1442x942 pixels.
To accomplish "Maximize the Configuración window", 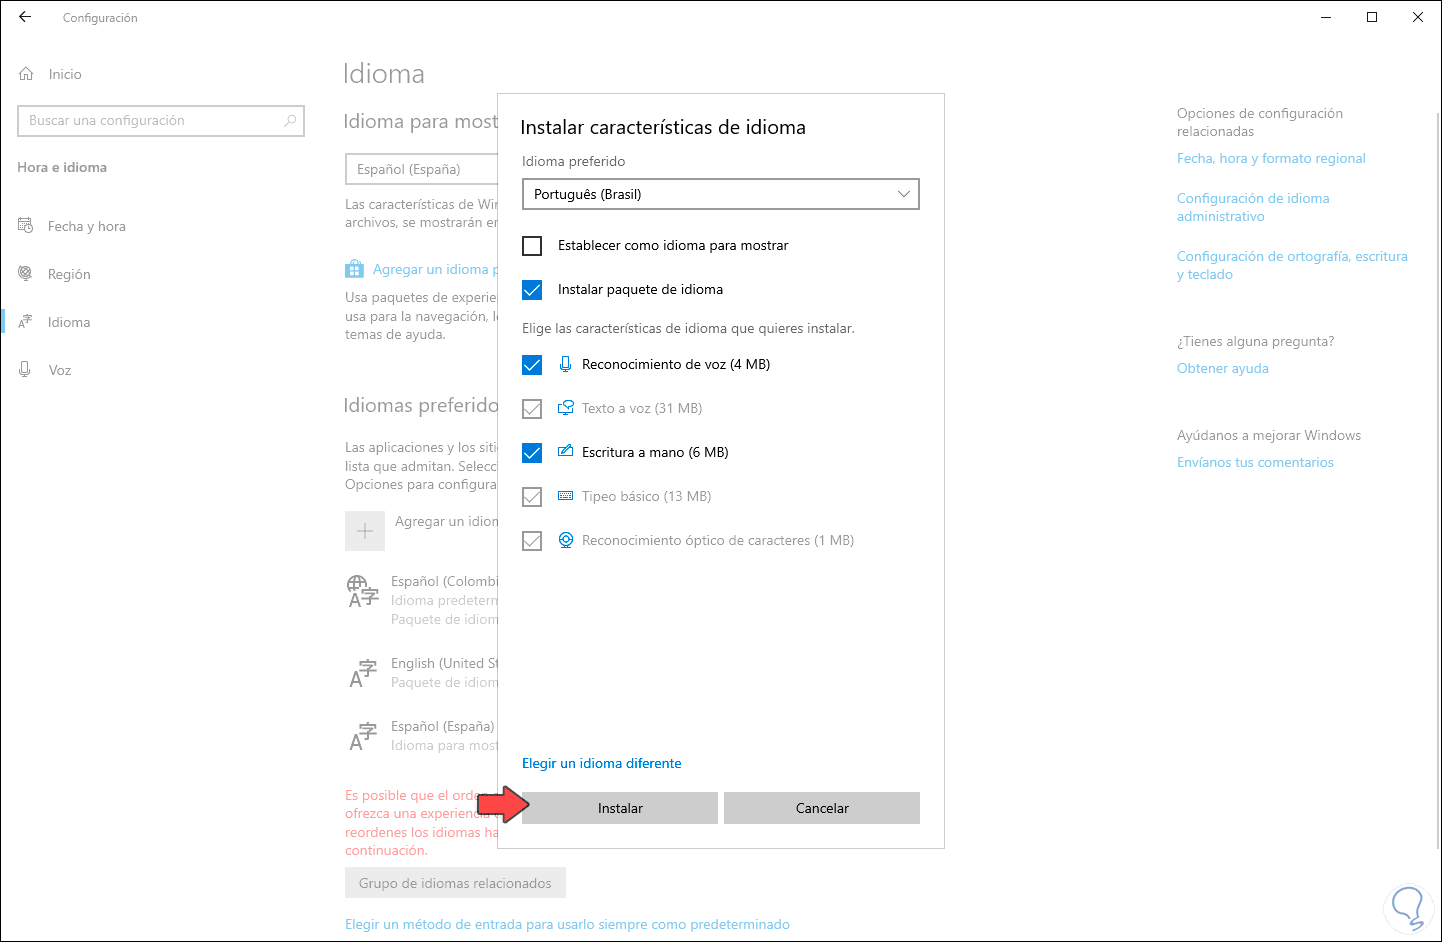I will click(x=1372, y=17).
